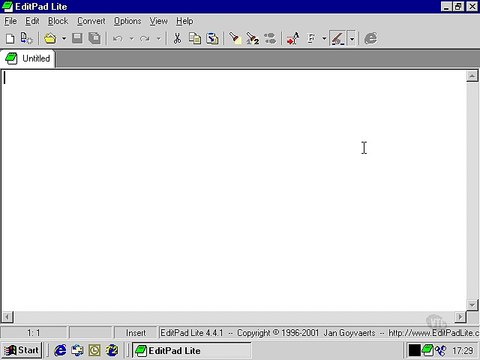Click the EditPad Lite title bar icon
Viewport: 480px width, 360px height.
(7, 6)
